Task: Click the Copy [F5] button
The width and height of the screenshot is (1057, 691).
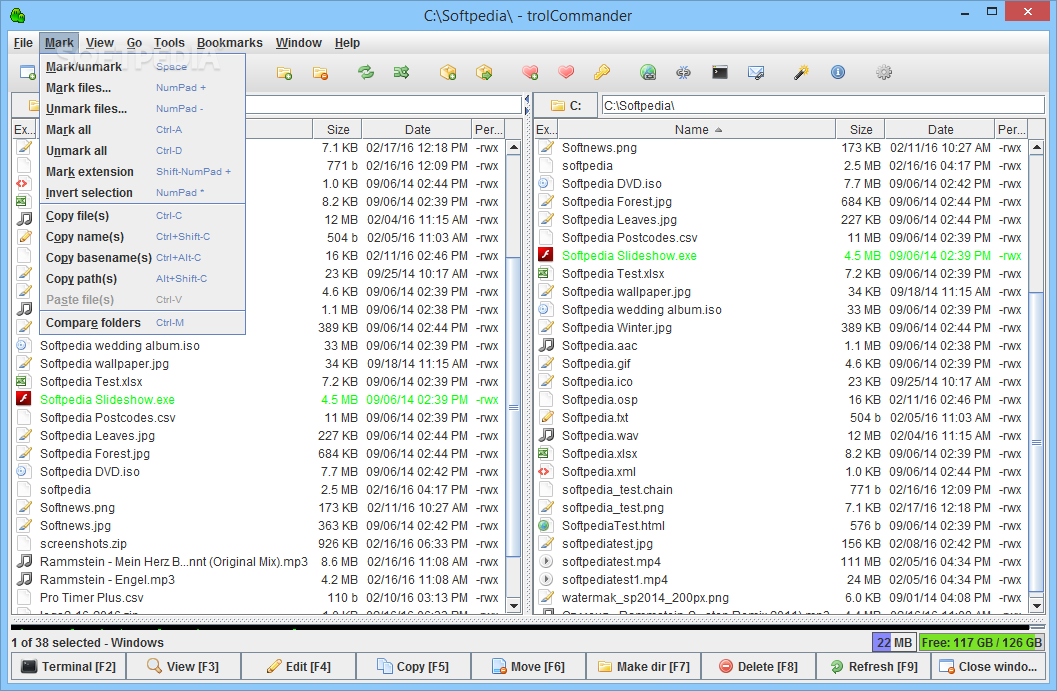Action: [x=413, y=666]
